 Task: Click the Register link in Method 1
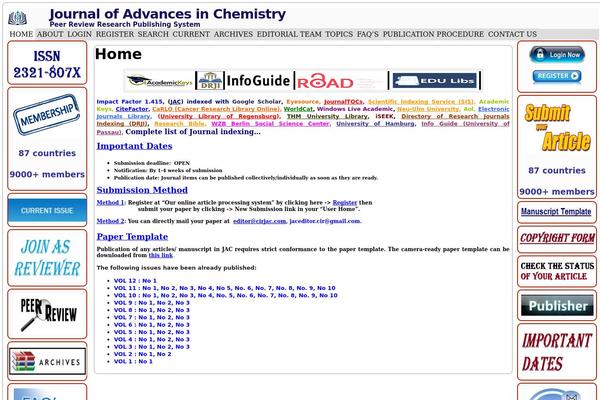click(345, 202)
